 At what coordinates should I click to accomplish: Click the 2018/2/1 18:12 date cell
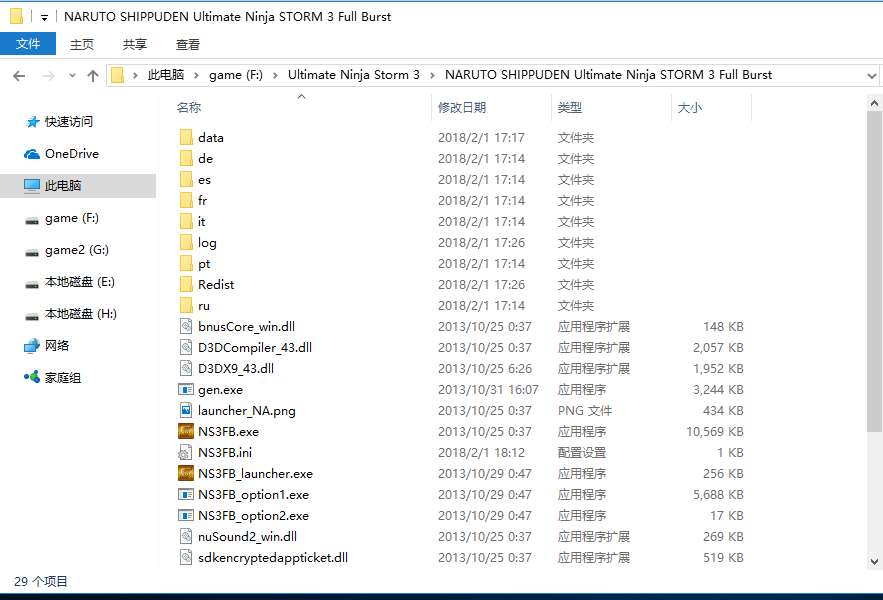coord(481,452)
